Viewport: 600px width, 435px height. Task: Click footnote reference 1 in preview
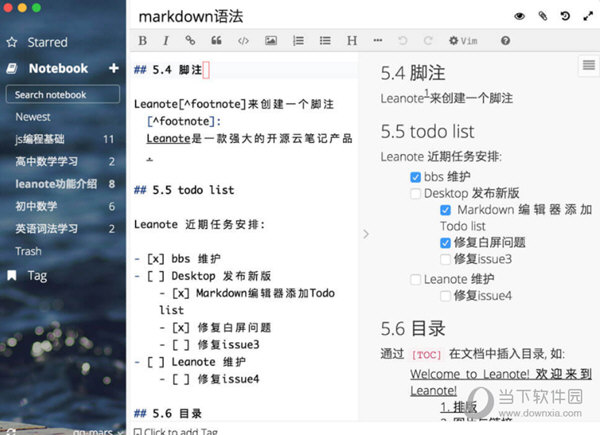click(426, 93)
